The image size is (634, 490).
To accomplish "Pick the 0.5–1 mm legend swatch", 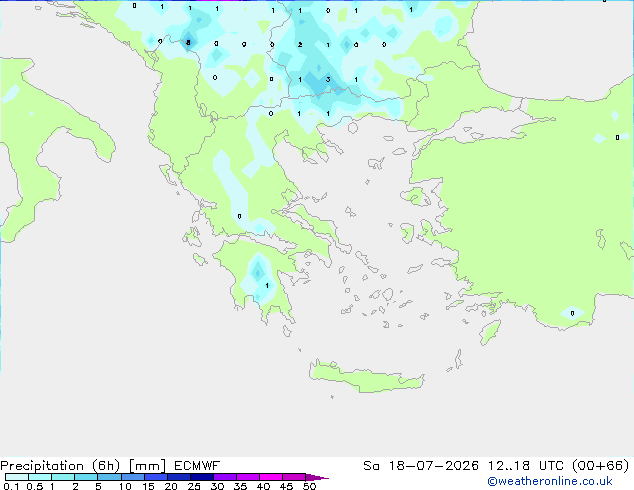I will click(x=40, y=477).
